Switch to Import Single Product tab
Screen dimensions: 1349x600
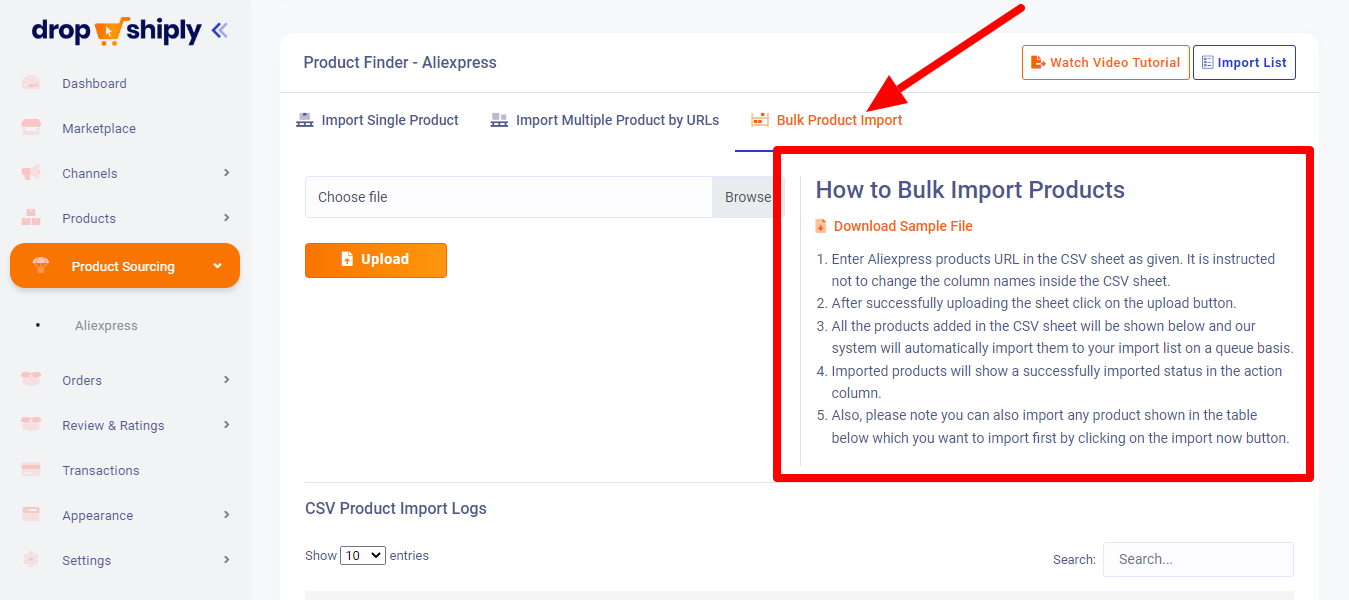pyautogui.click(x=377, y=120)
